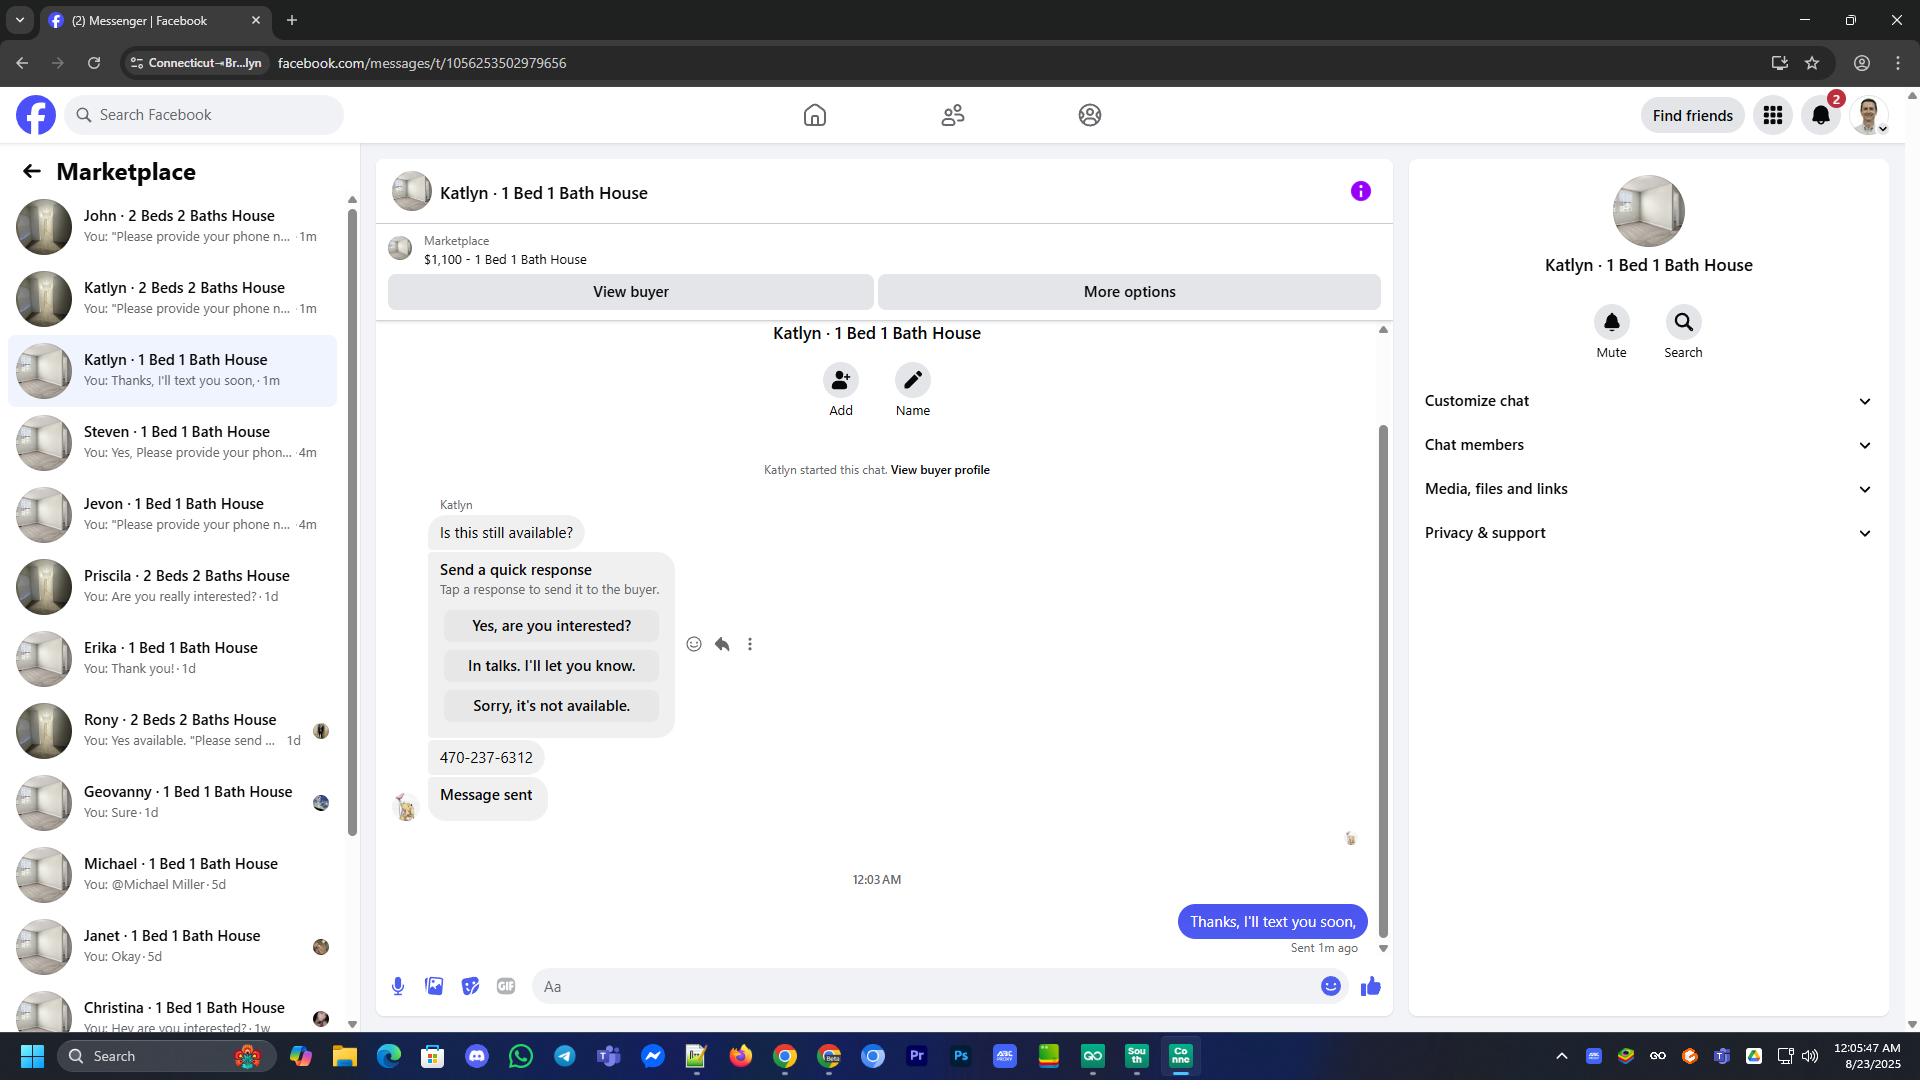Click the reply arrow beside quick response
Screen dimensions: 1920x1080
(722, 644)
